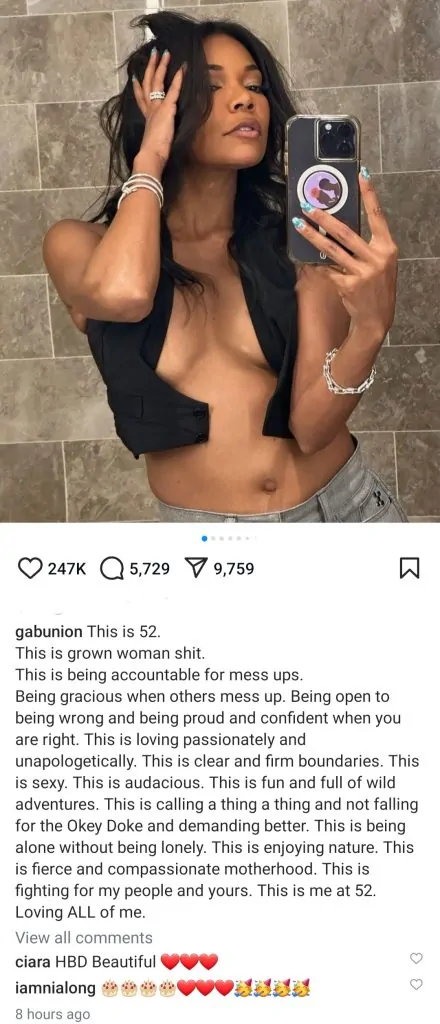This screenshot has width=440, height=1024.
Task: Tap the heart like icon
Action: (29, 569)
